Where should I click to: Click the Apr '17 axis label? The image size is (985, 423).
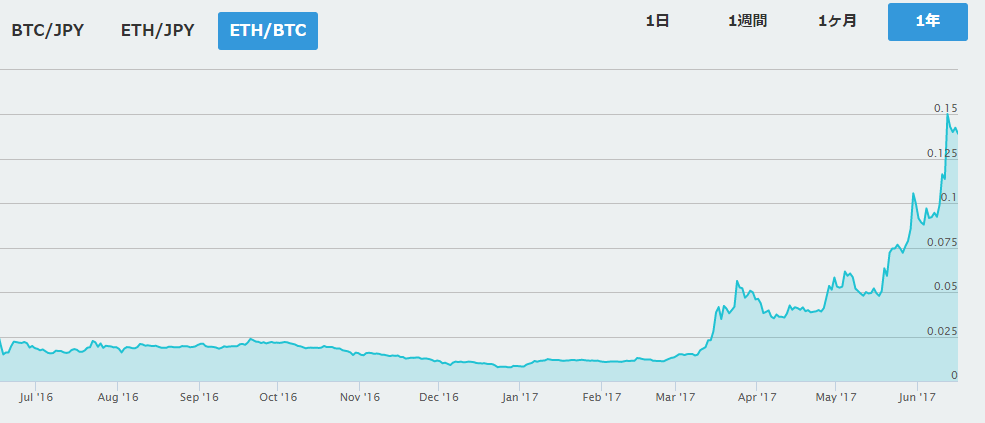coord(756,397)
